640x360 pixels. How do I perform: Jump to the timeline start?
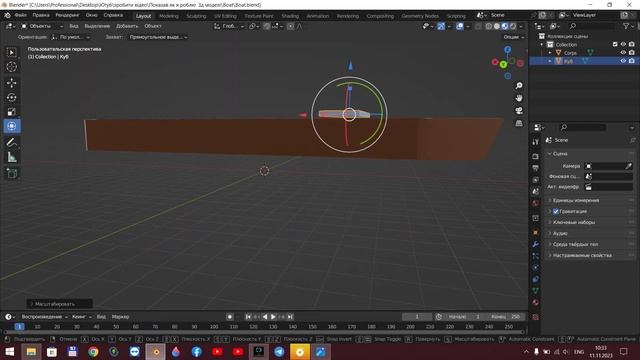click(x=248, y=317)
